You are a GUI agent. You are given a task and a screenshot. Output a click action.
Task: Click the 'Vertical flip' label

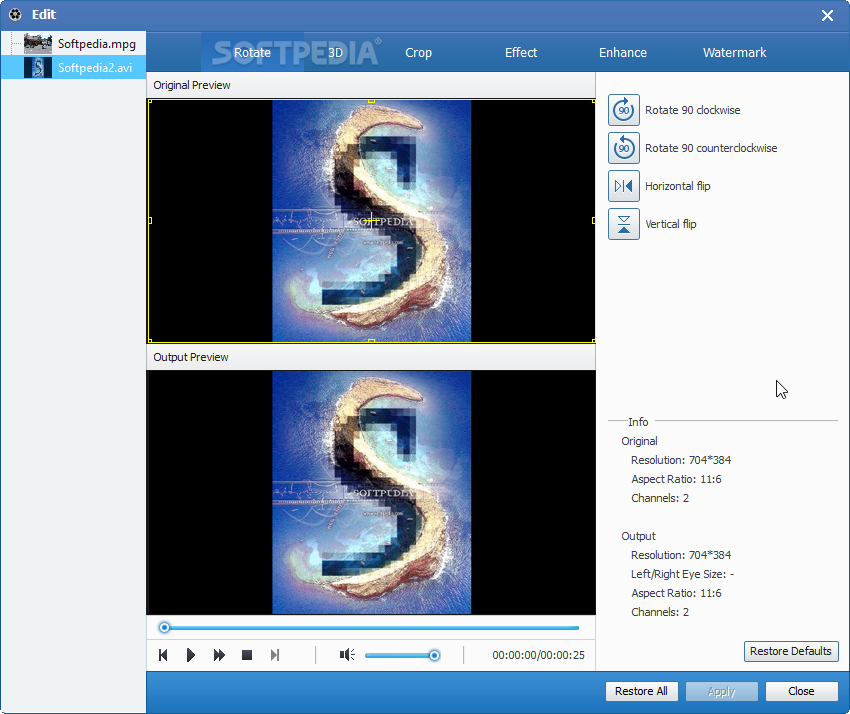tap(671, 224)
